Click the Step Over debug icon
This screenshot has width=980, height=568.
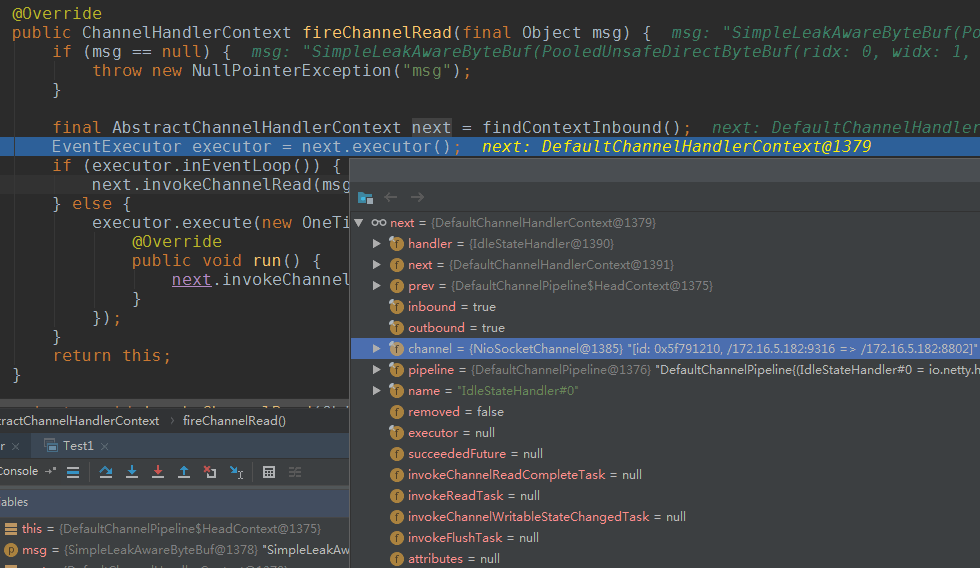pos(106,472)
